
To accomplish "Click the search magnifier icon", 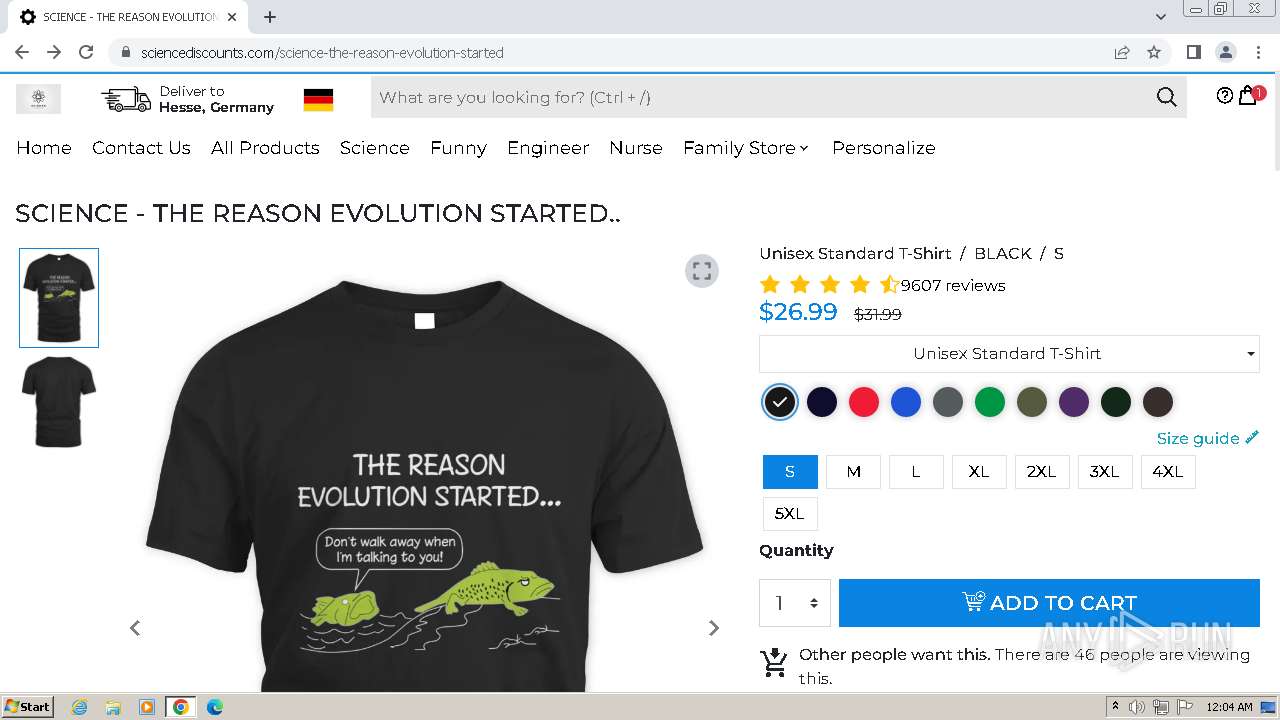I will point(1166,97).
